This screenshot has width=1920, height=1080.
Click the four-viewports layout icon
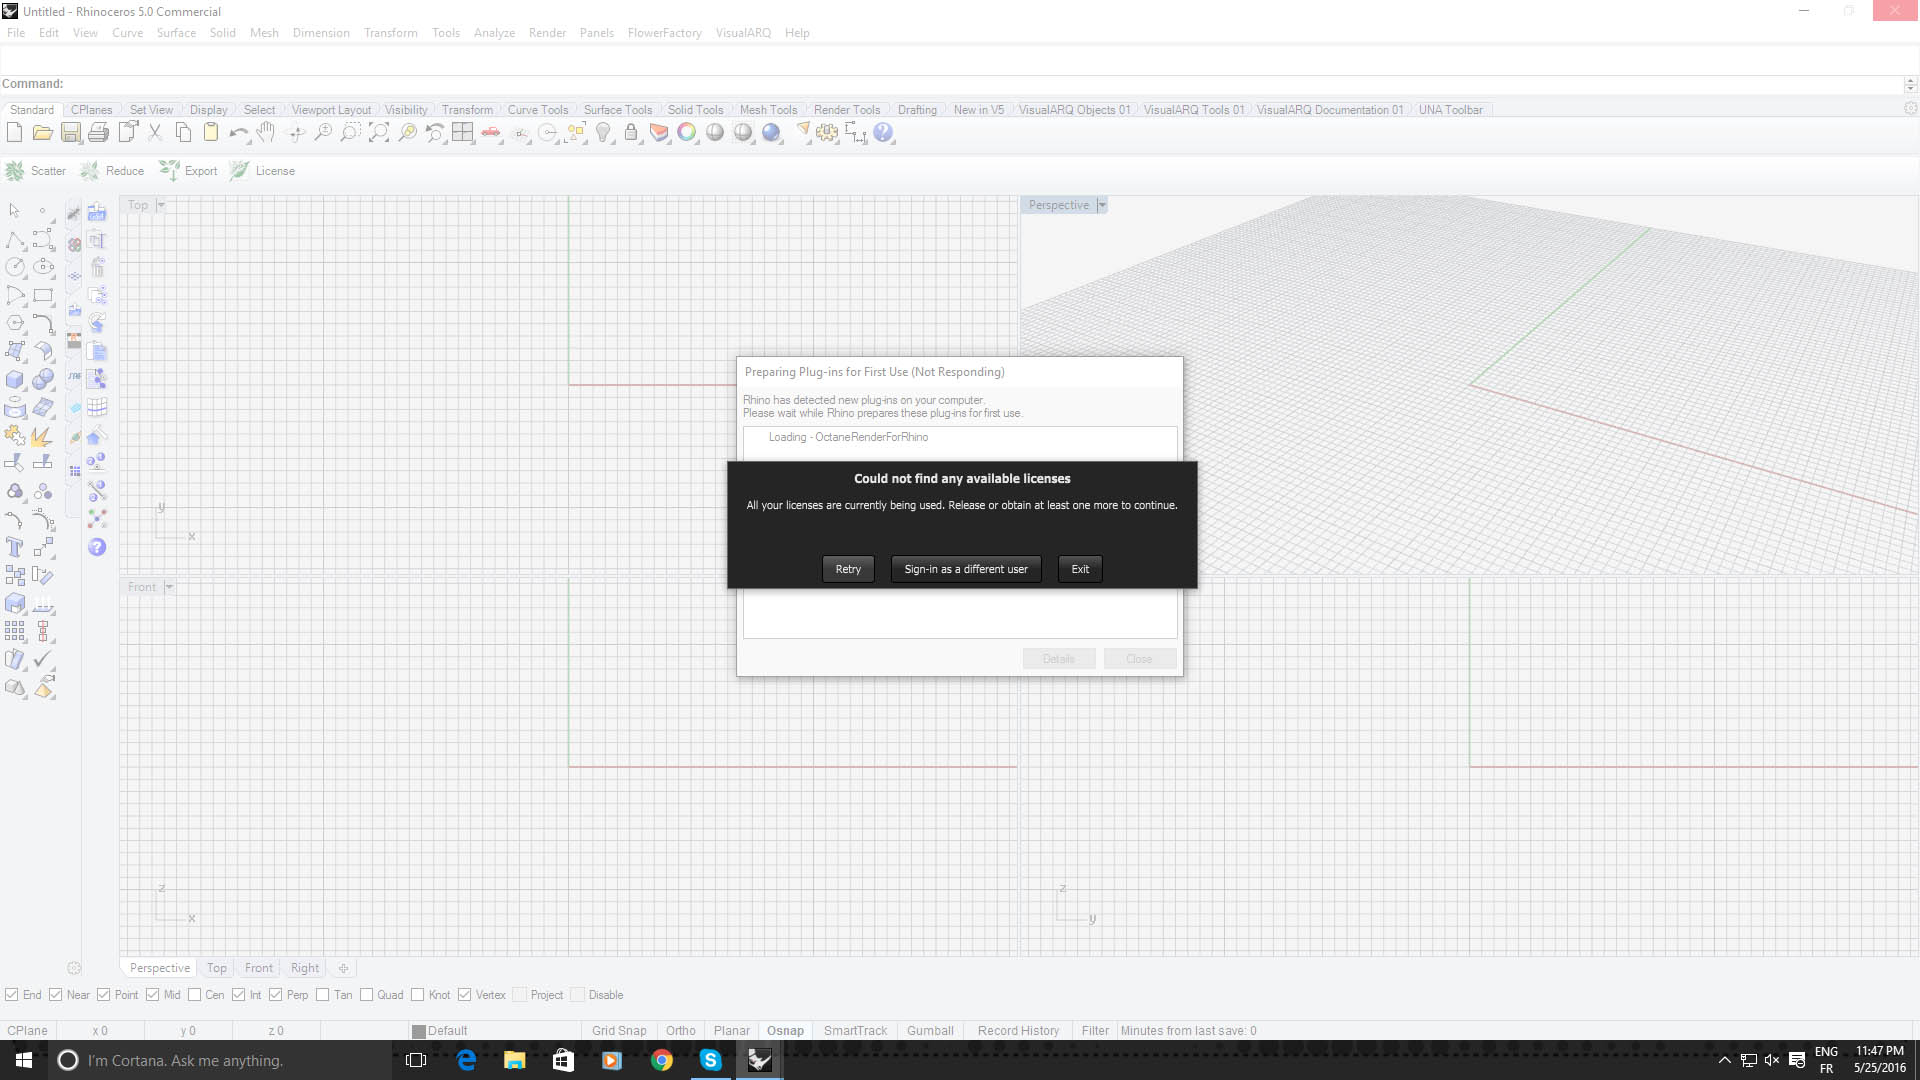click(x=462, y=132)
